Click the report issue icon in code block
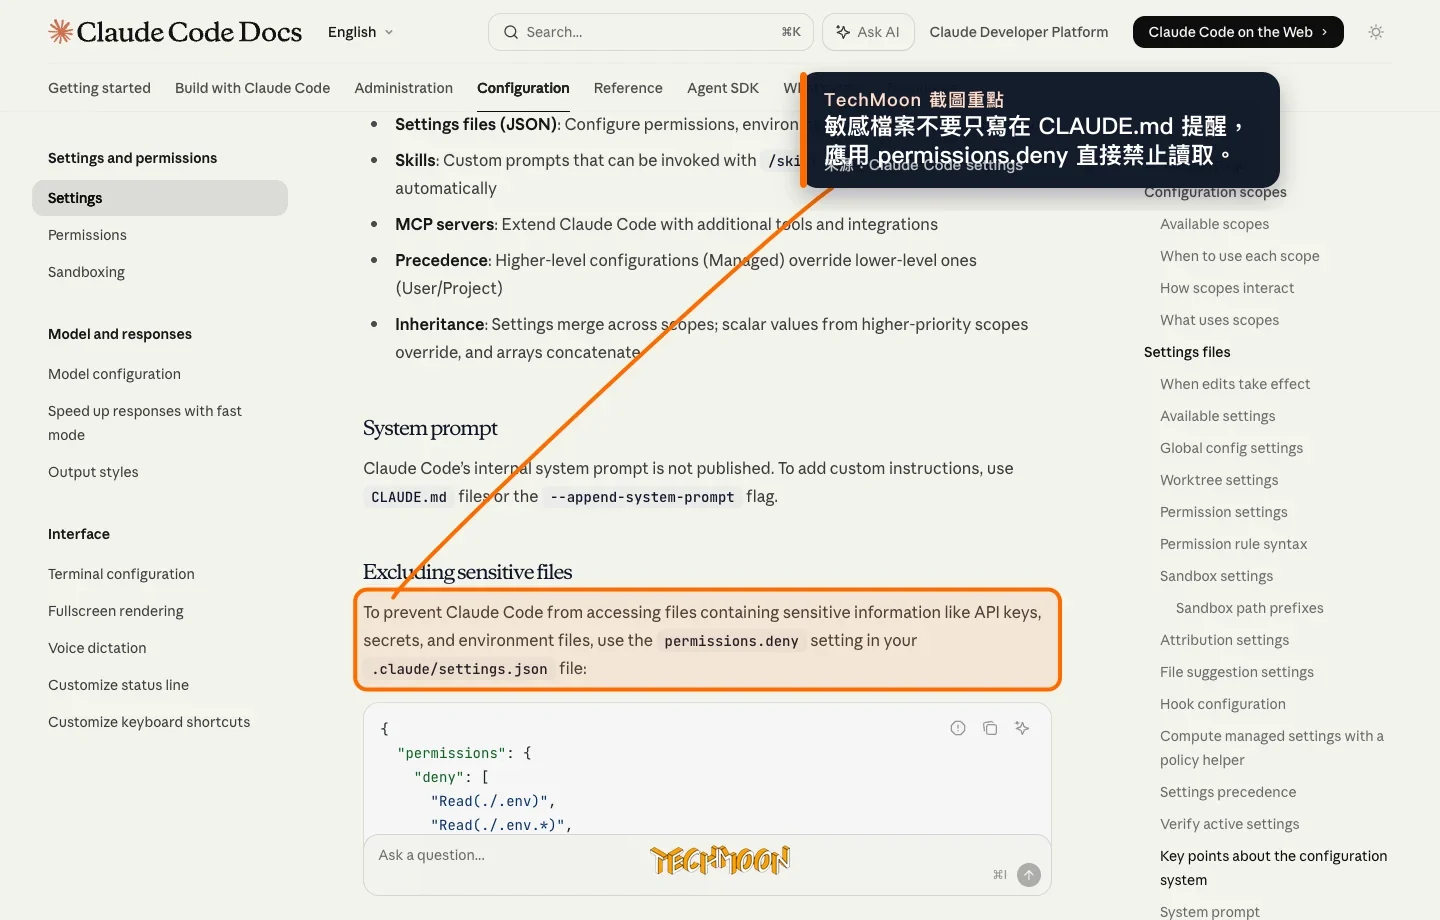The width and height of the screenshot is (1440, 920). [x=958, y=728]
